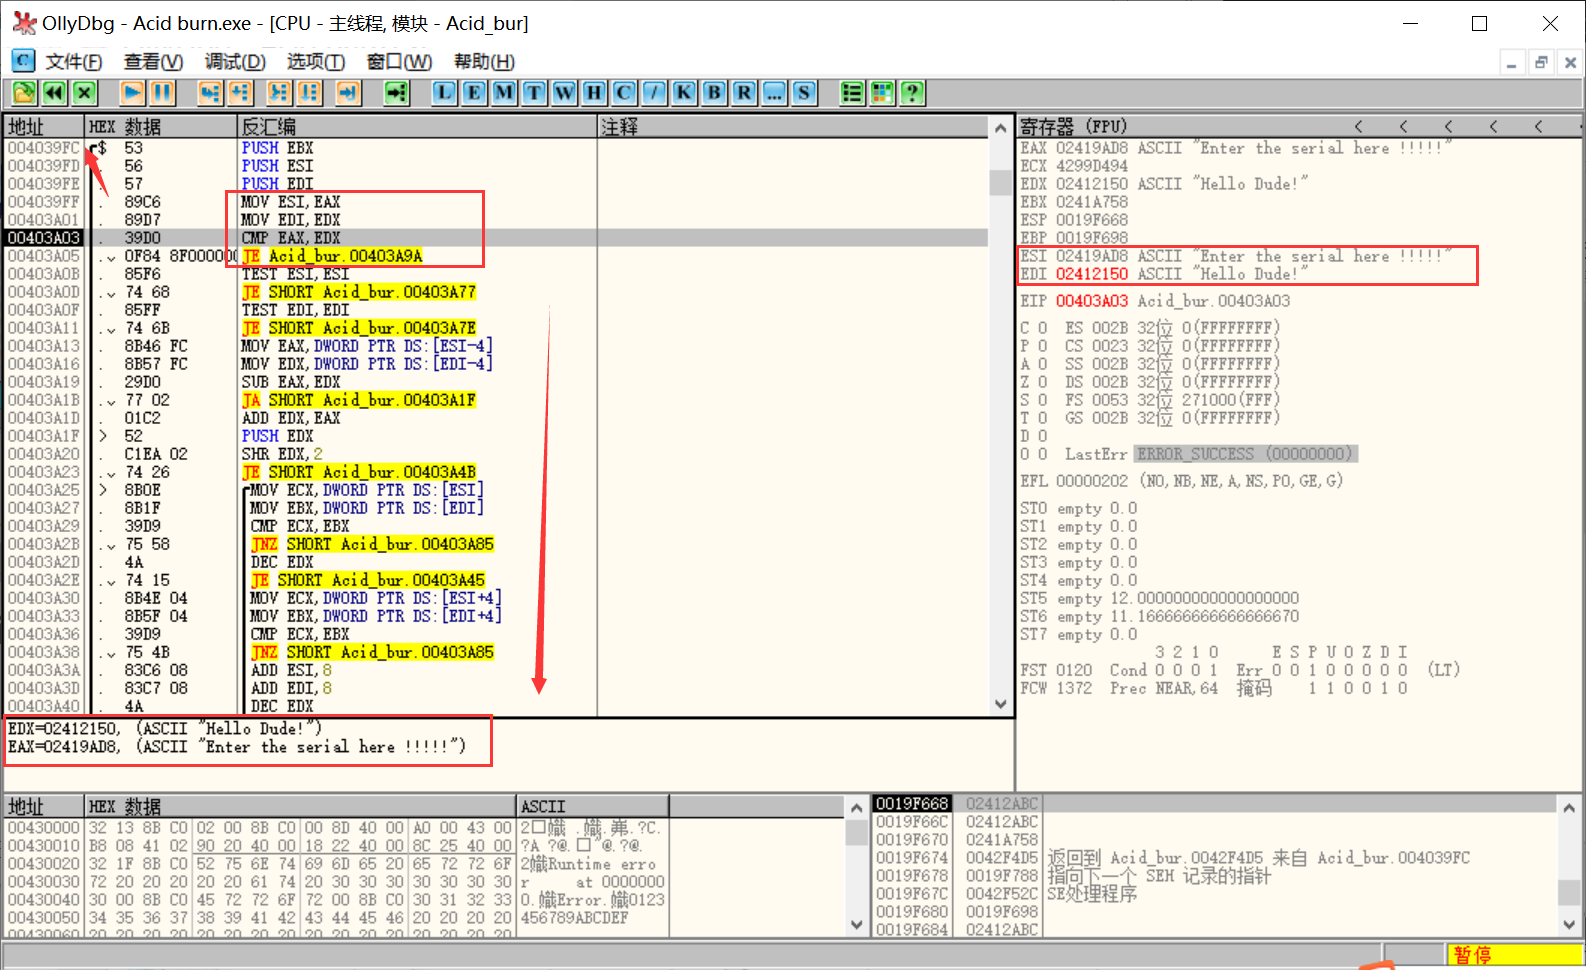Select the CMP EAX,EDX instruction row
The image size is (1586, 970).
click(496, 238)
